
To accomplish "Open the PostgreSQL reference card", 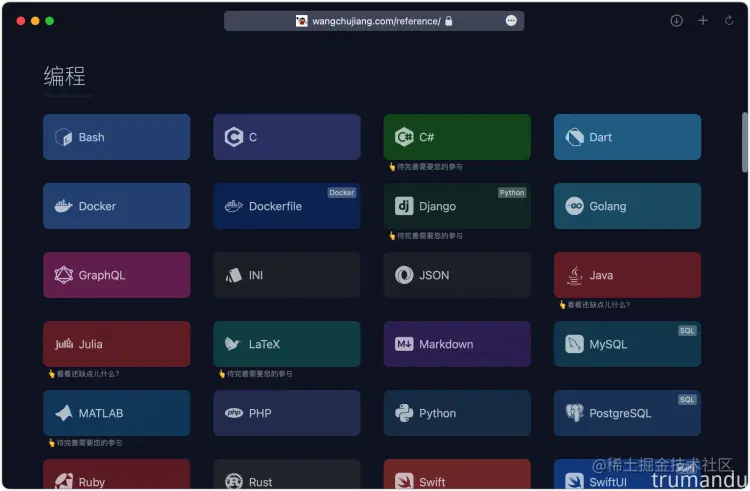I will pos(628,413).
